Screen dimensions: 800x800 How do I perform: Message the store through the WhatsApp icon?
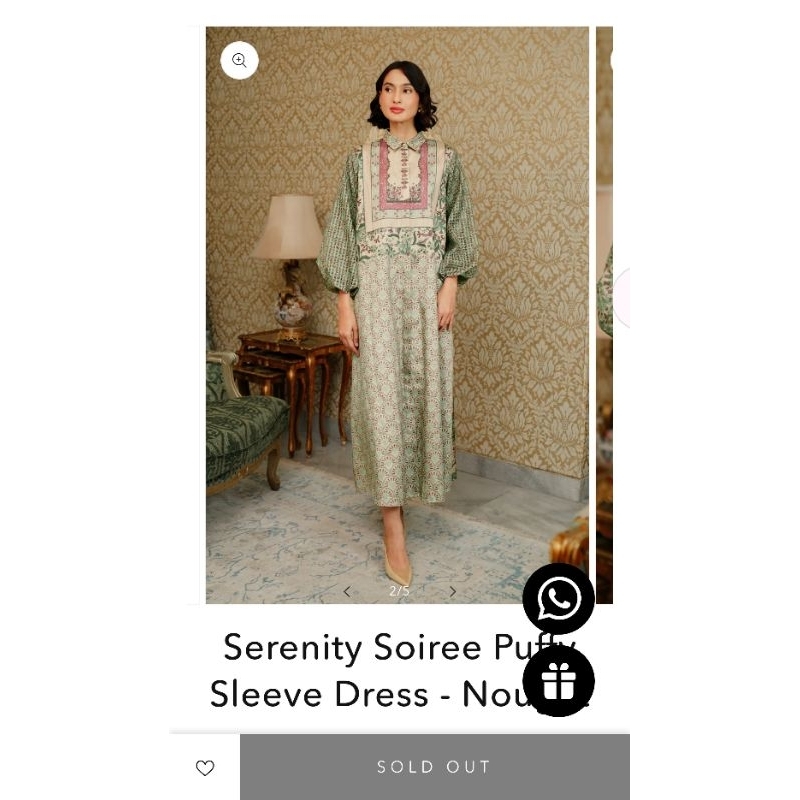(x=559, y=599)
